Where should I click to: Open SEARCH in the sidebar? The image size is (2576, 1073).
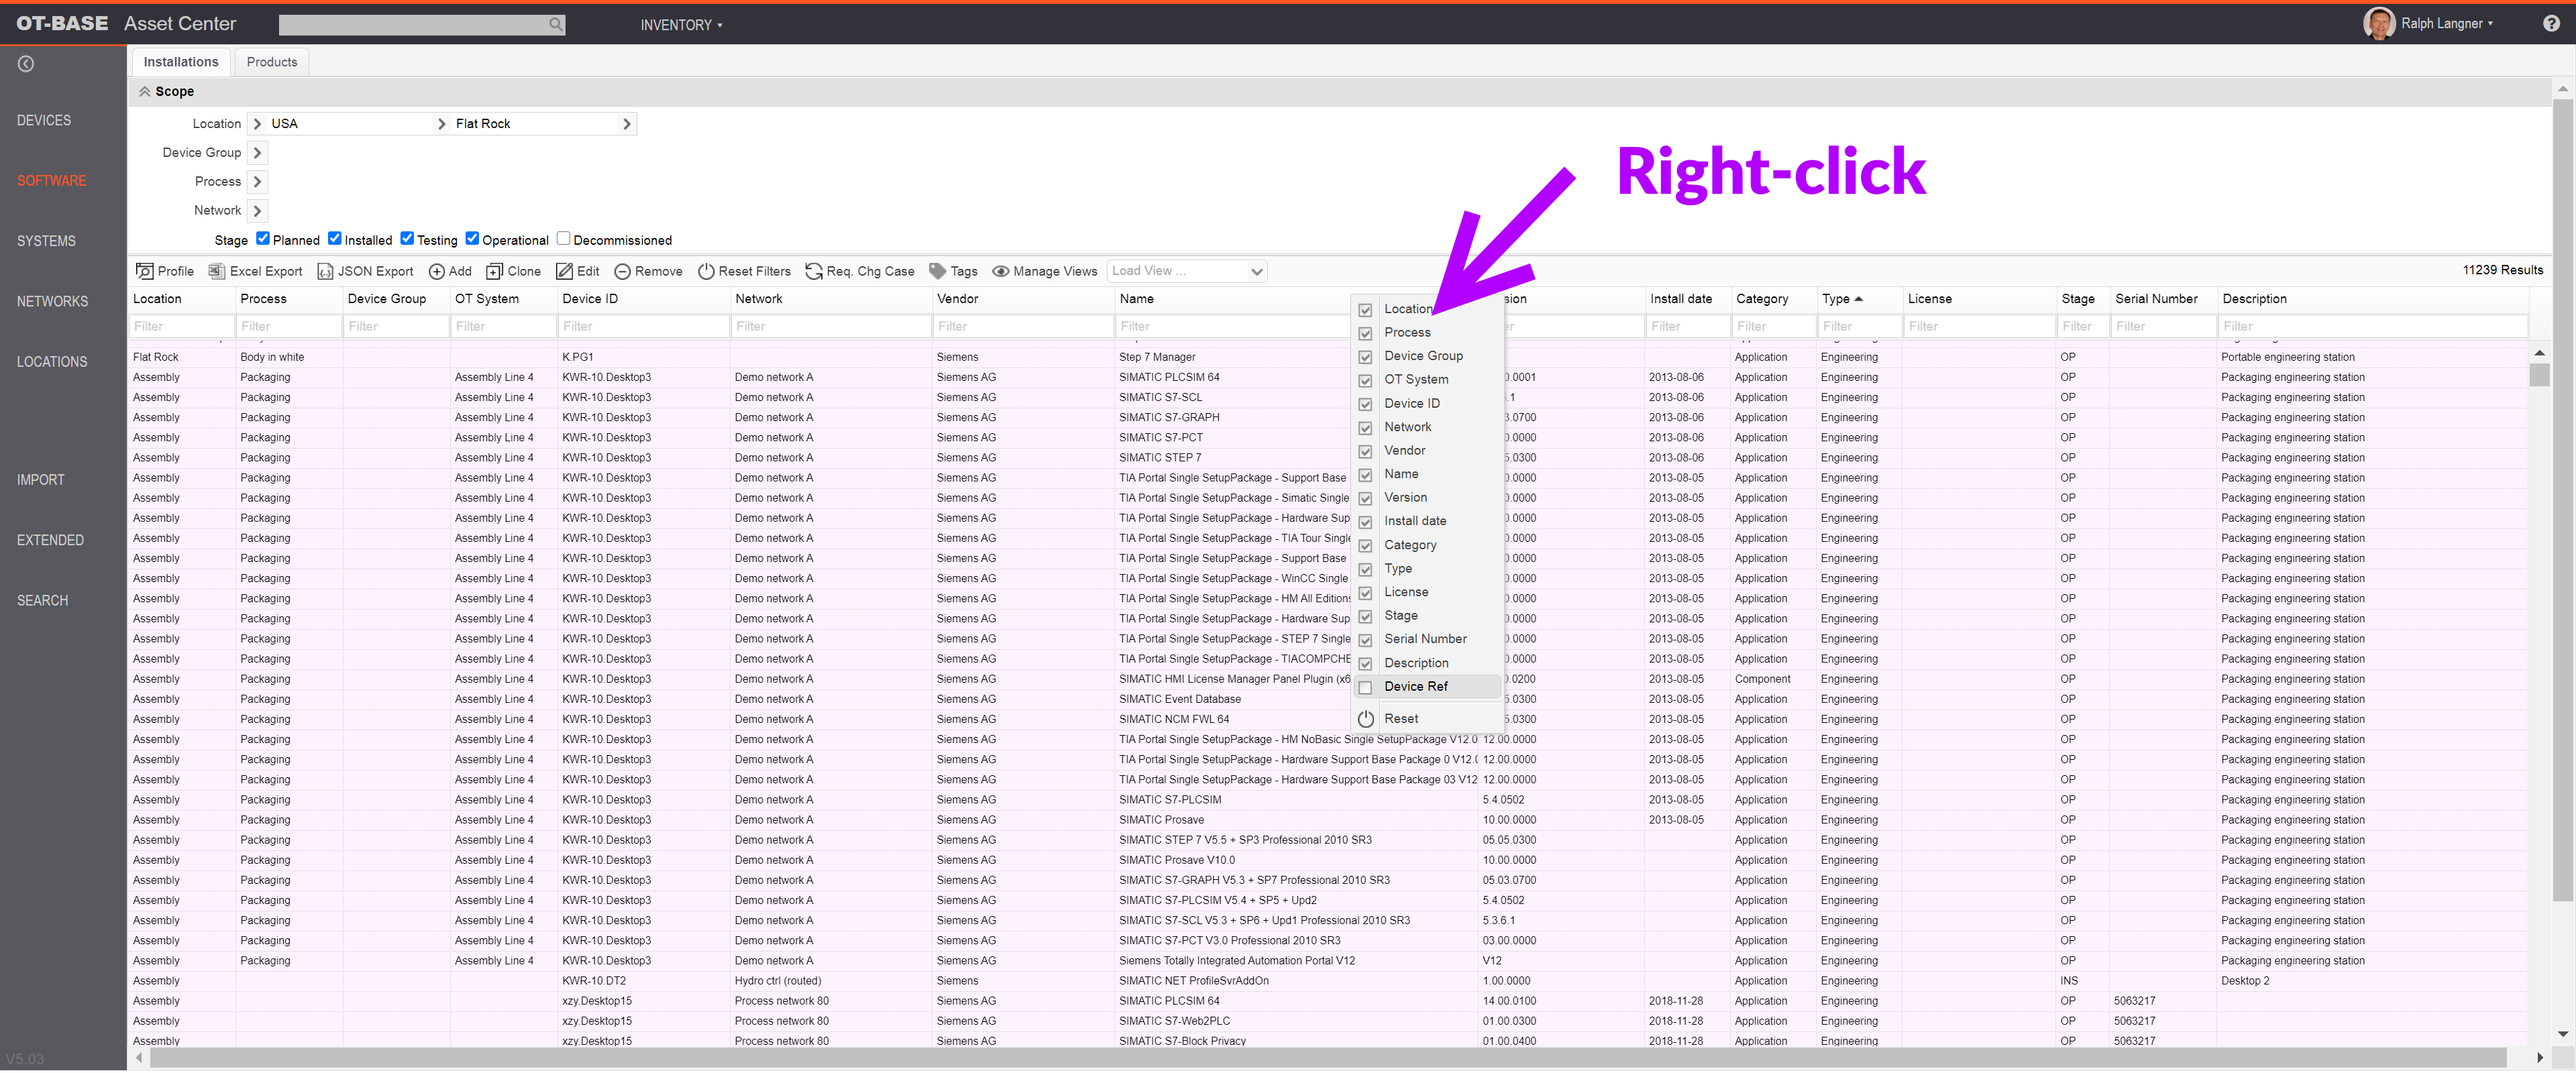point(42,601)
